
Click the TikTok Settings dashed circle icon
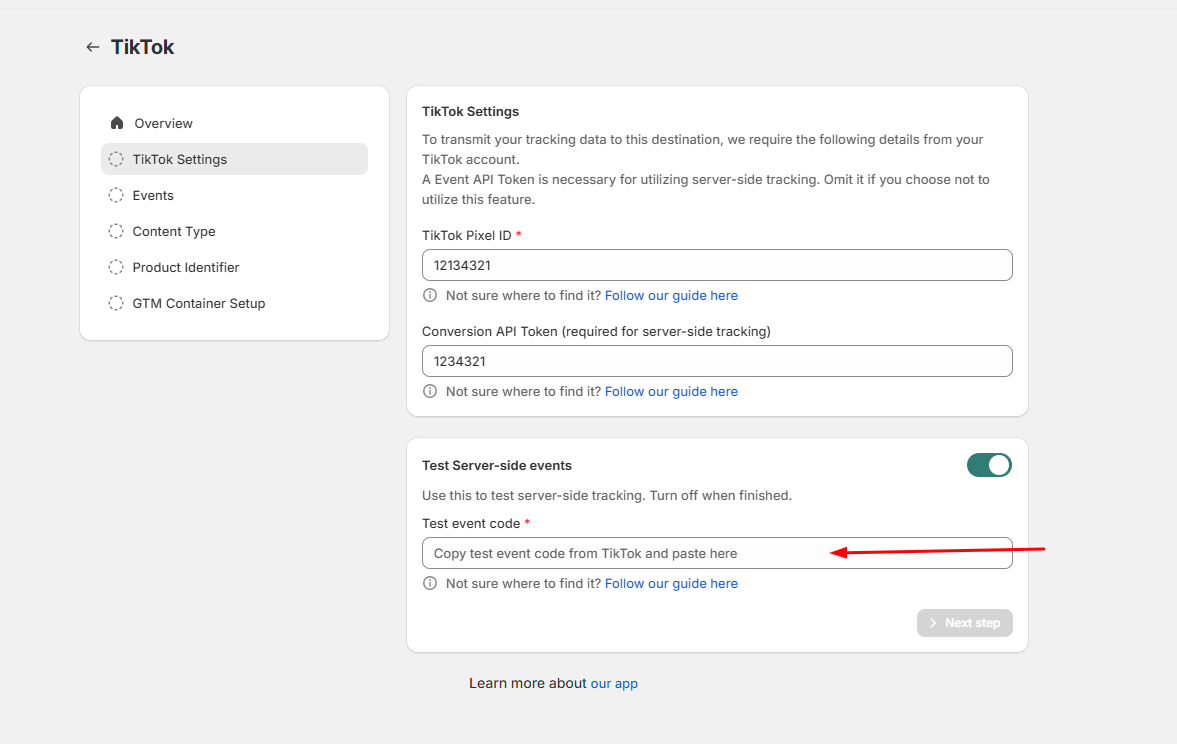116,159
